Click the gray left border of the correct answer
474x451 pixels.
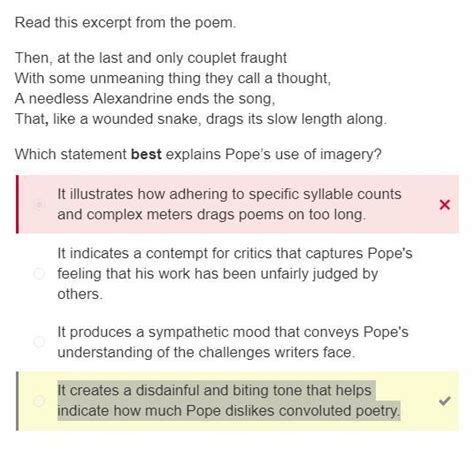[x=17, y=401]
